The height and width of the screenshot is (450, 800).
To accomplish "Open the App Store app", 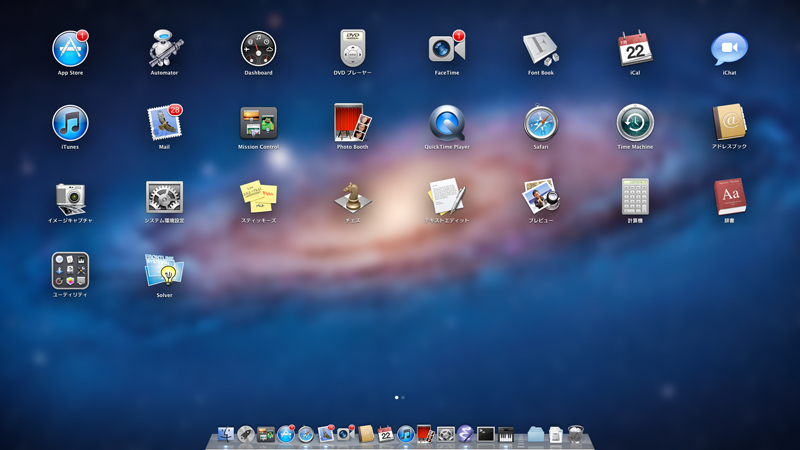I will (70, 49).
